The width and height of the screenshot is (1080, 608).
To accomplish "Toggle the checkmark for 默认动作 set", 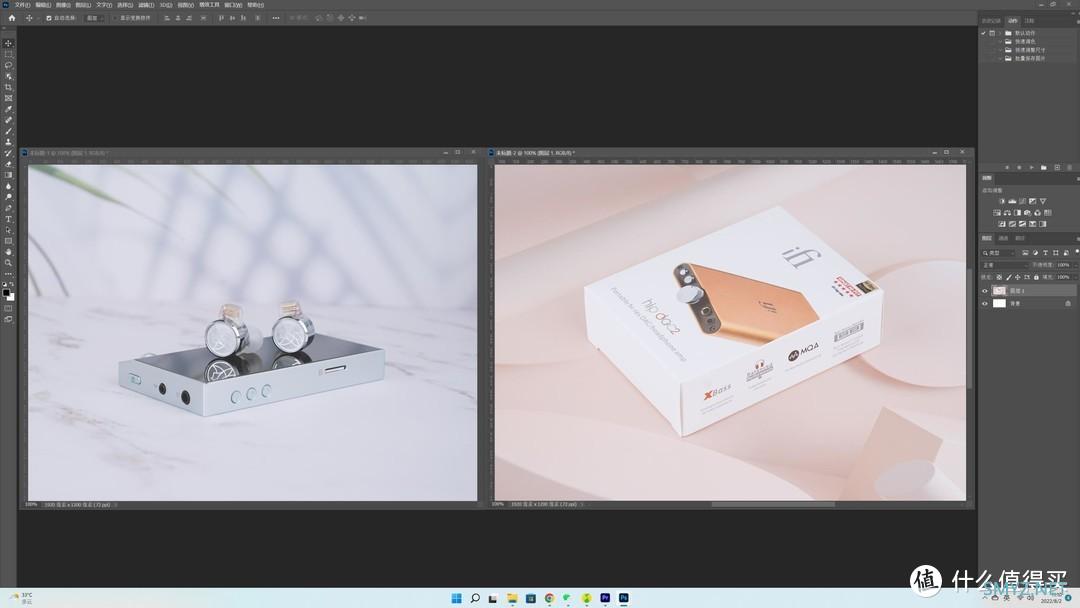I will [984, 33].
